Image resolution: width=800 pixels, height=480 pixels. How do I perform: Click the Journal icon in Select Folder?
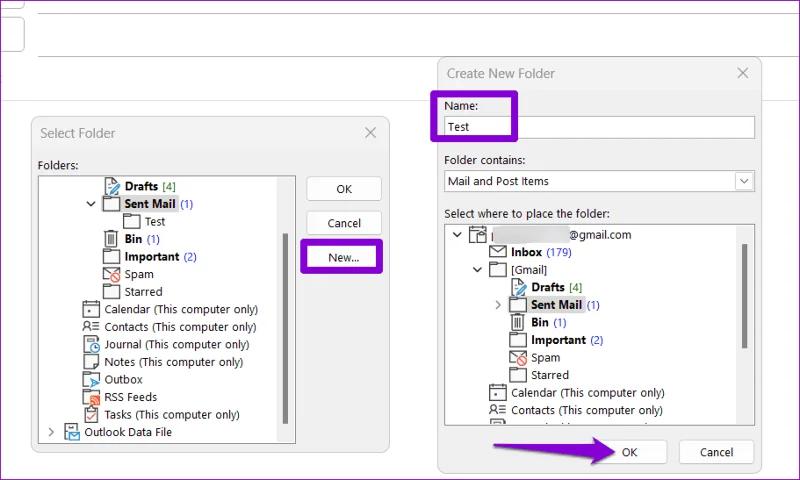[x=91, y=344]
